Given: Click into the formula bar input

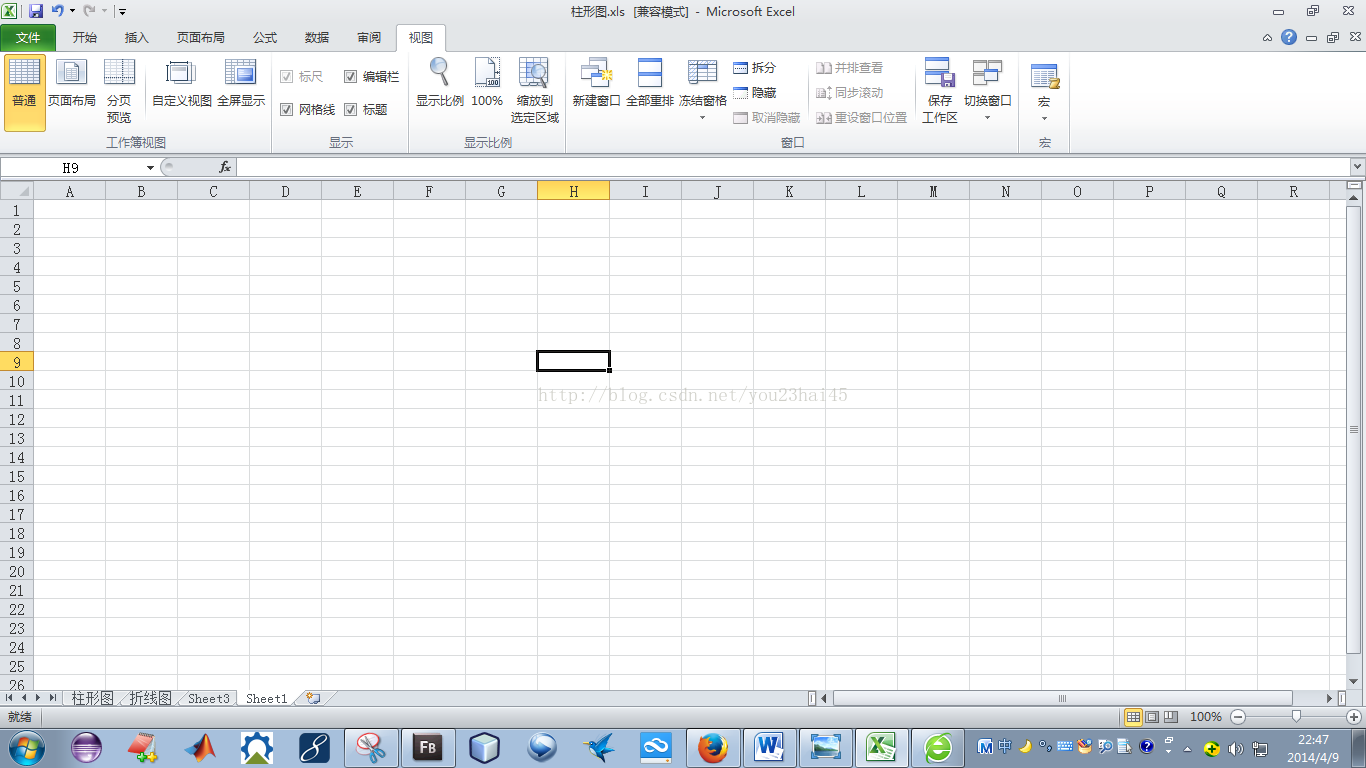Looking at the screenshot, I should point(793,168).
